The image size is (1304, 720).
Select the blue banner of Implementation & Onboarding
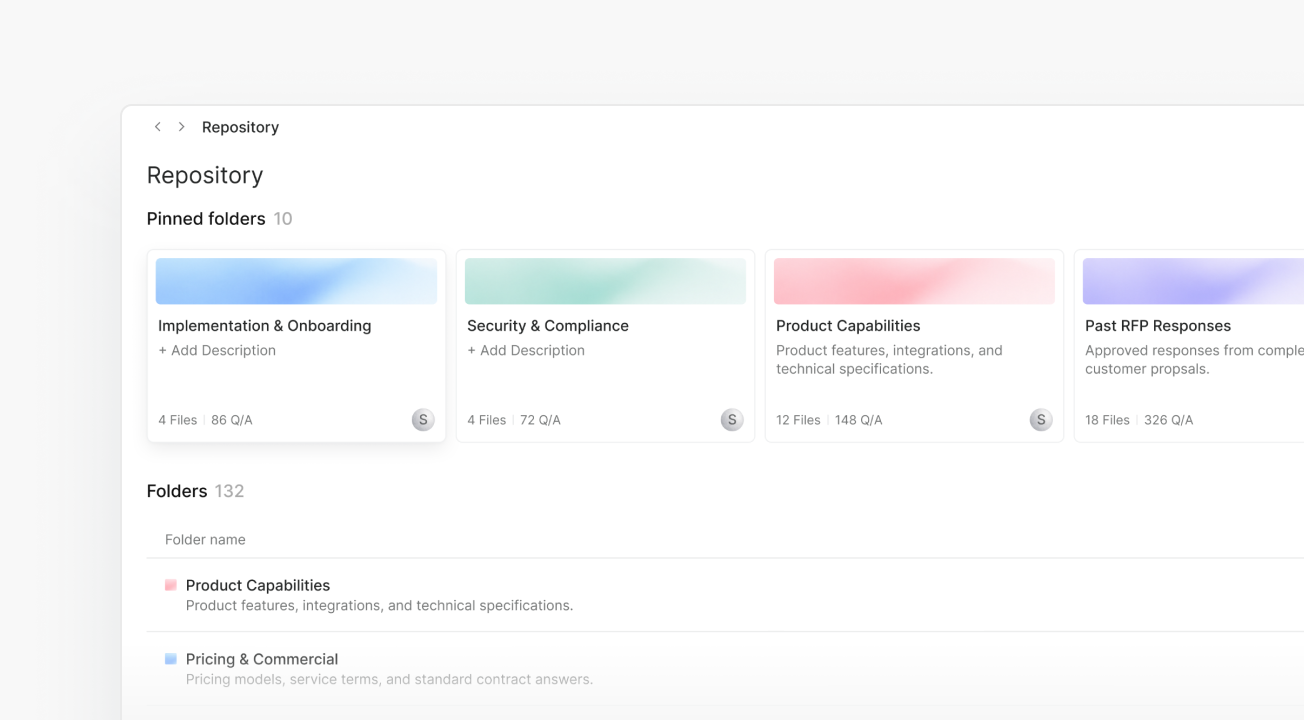click(x=296, y=281)
